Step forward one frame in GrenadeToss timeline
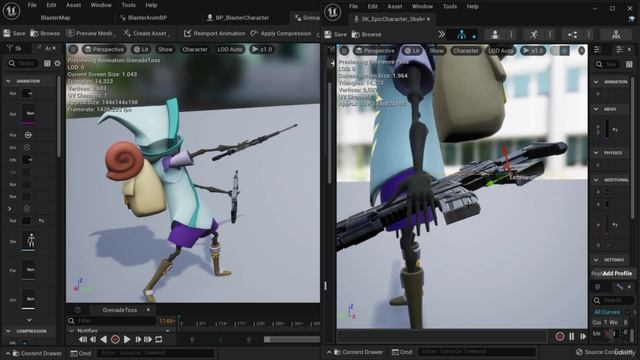640x360 pixels. pyautogui.click(x=138, y=339)
